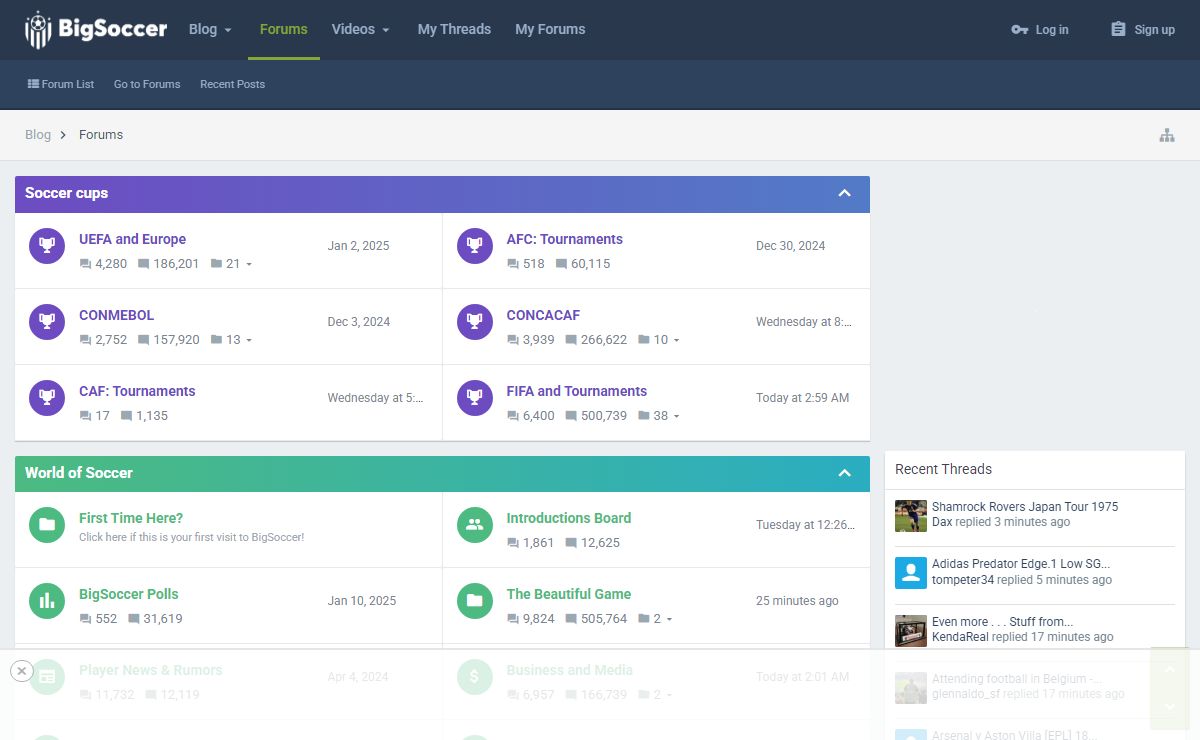Open the AFC: Tournaments forum
1200x740 pixels.
(x=565, y=239)
